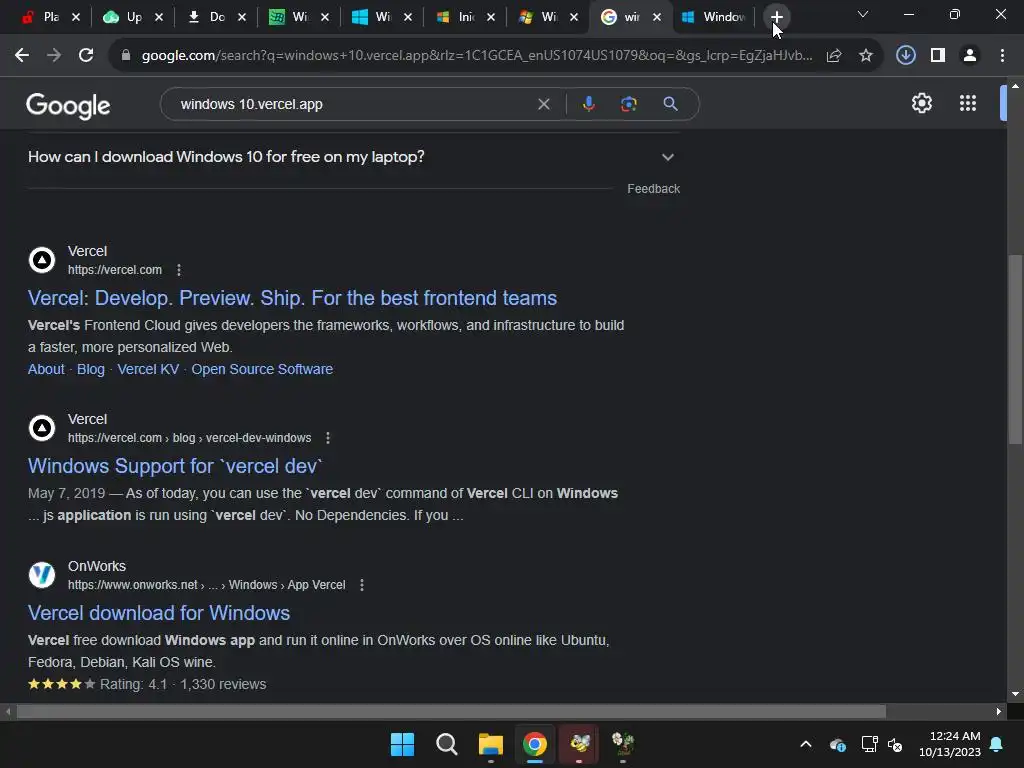The image size is (1024, 768).
Task: Click https://vercel.com URL text
Action: tap(115, 270)
